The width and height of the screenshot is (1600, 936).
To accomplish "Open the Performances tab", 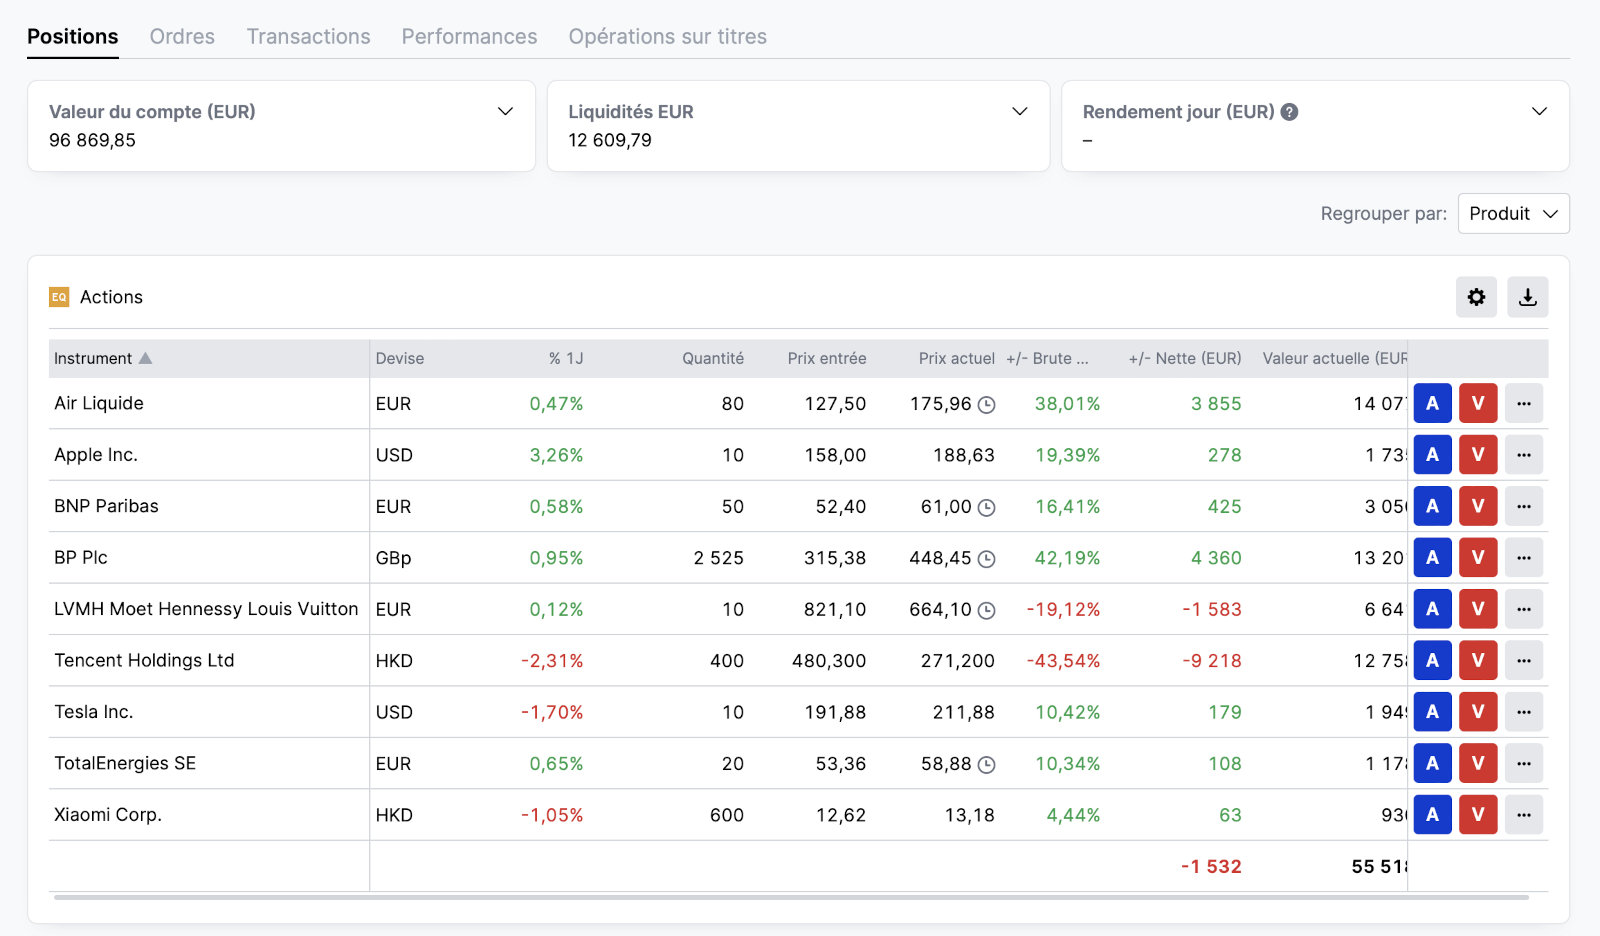I will [469, 37].
